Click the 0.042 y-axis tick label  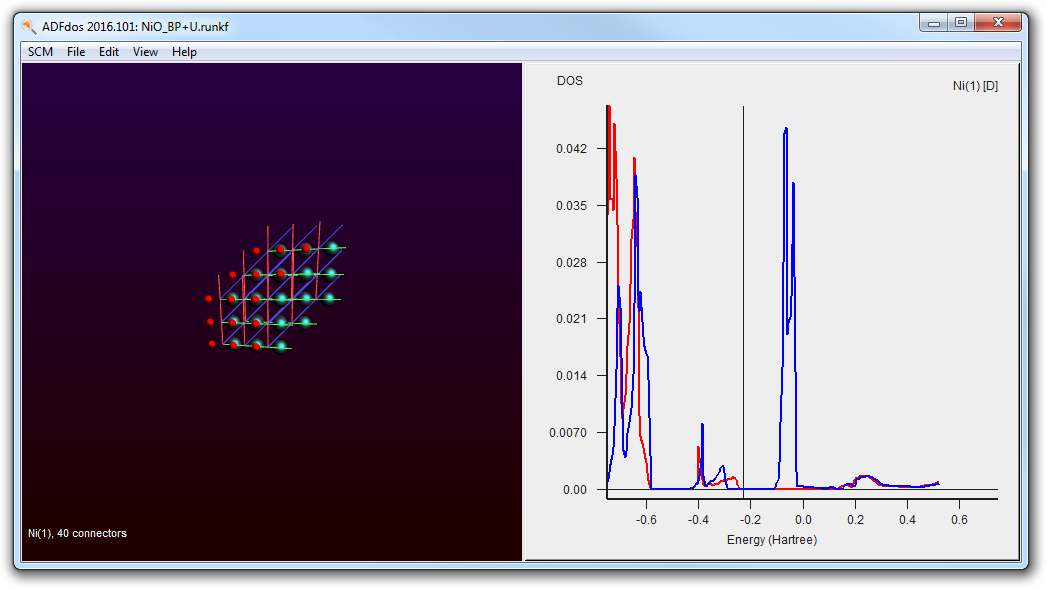[x=572, y=148]
